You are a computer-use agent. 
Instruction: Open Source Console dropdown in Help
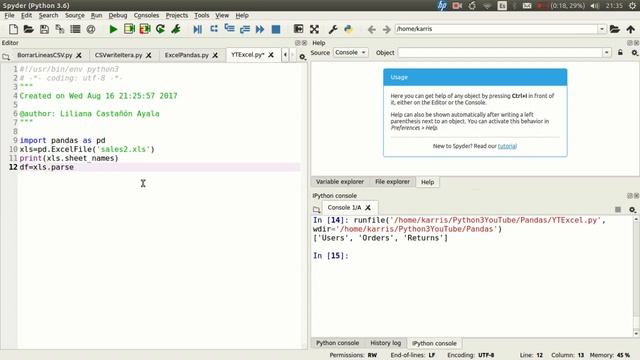[351, 52]
